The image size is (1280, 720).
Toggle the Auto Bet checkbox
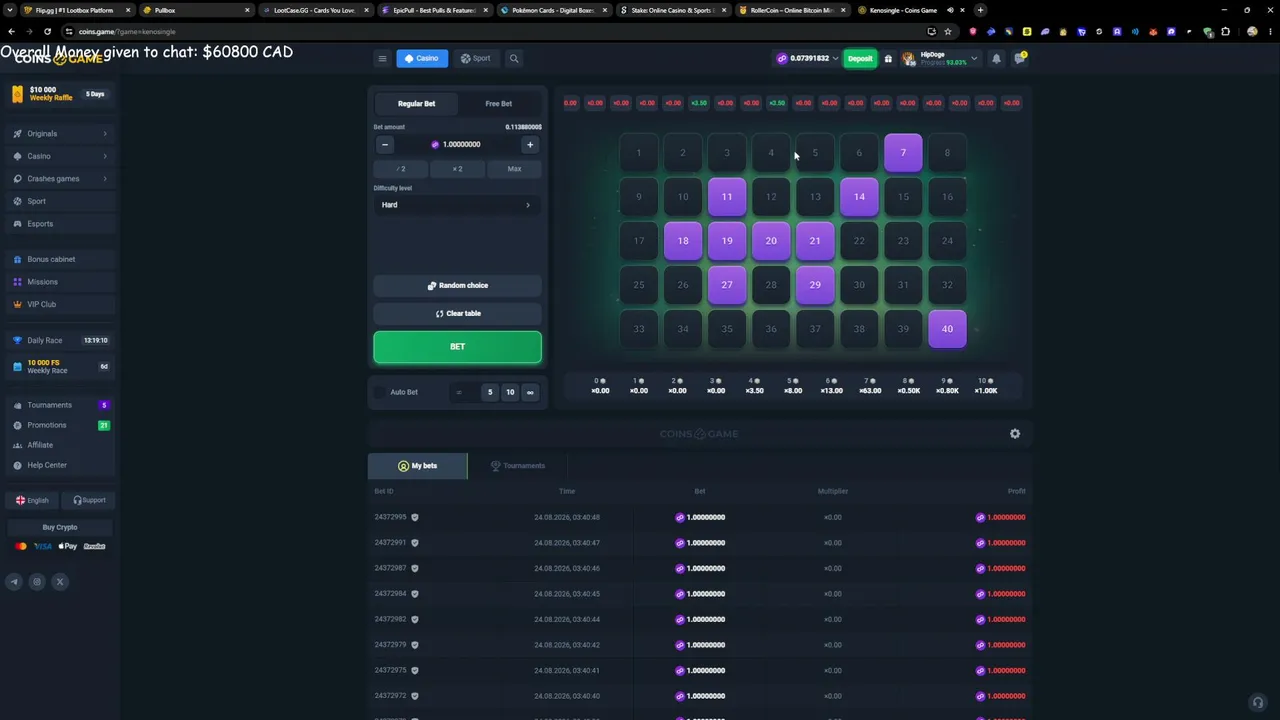coord(380,392)
